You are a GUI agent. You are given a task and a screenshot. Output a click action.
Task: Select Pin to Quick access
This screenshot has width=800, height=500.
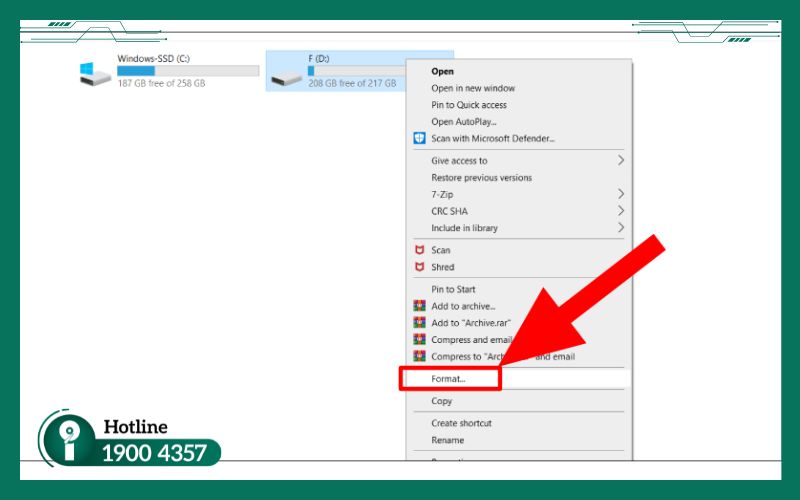coord(469,105)
